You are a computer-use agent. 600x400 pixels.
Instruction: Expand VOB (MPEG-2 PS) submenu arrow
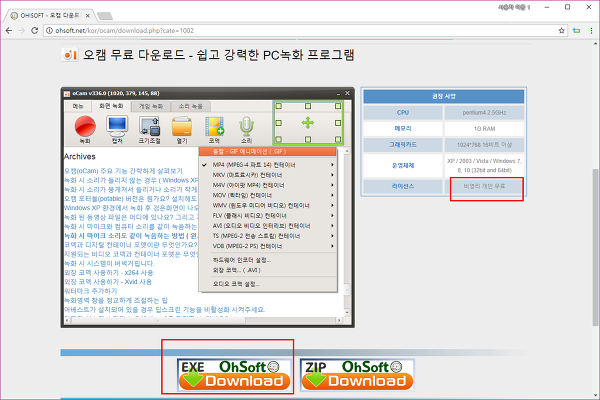pyautogui.click(x=332, y=246)
